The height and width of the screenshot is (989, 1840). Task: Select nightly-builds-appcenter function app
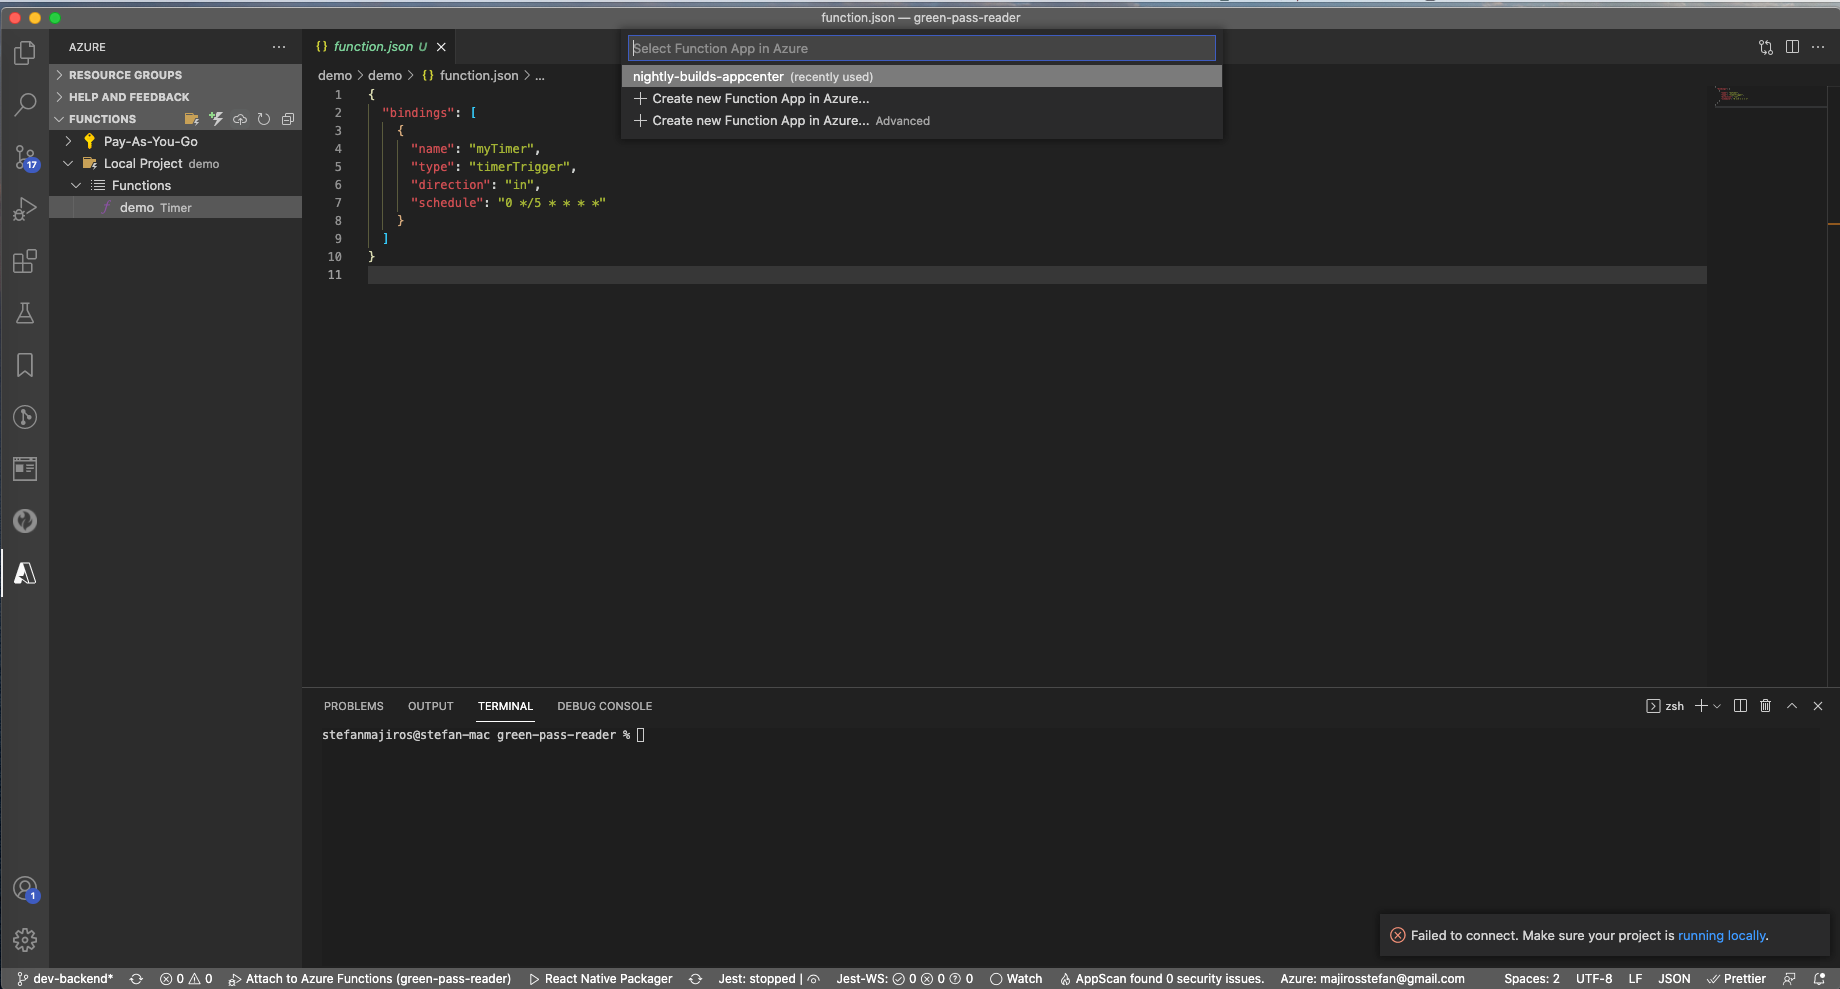point(921,76)
